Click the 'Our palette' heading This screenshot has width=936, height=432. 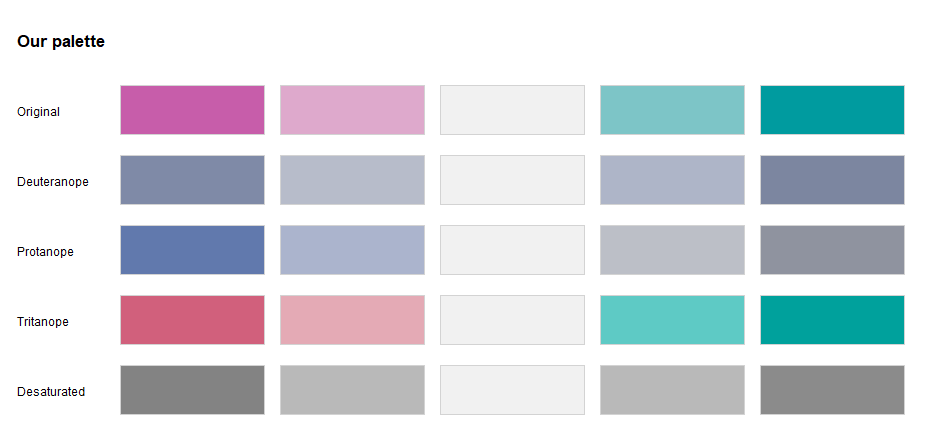(x=61, y=42)
